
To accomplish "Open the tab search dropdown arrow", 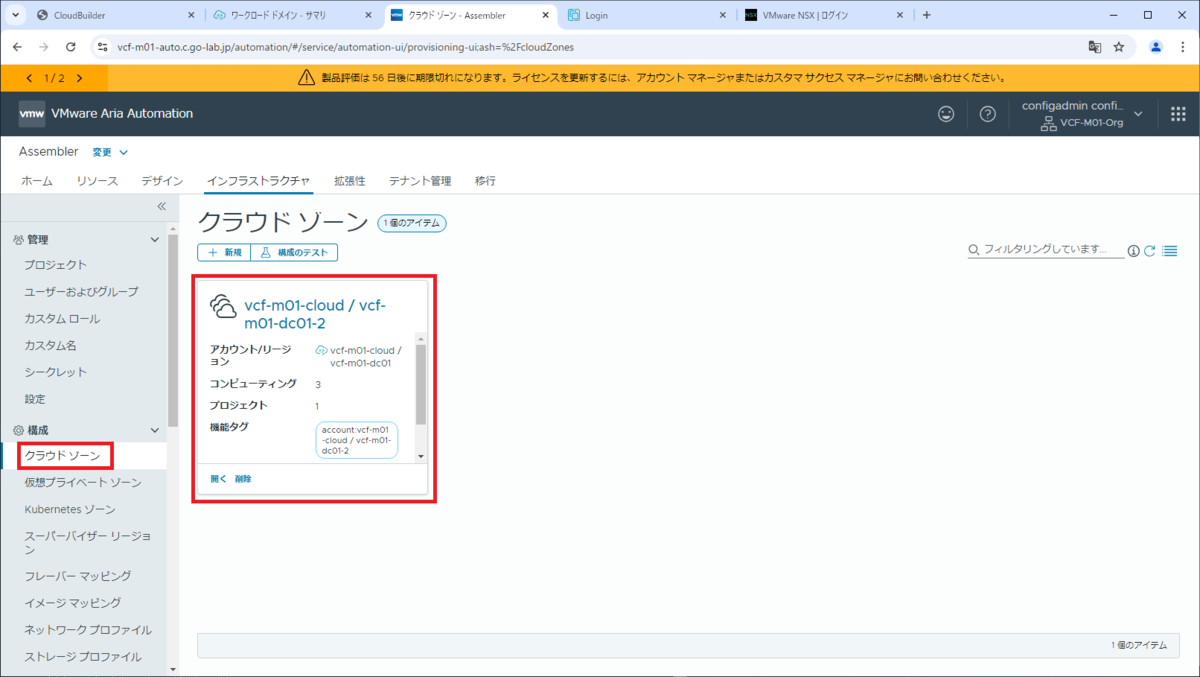I will coord(14,15).
